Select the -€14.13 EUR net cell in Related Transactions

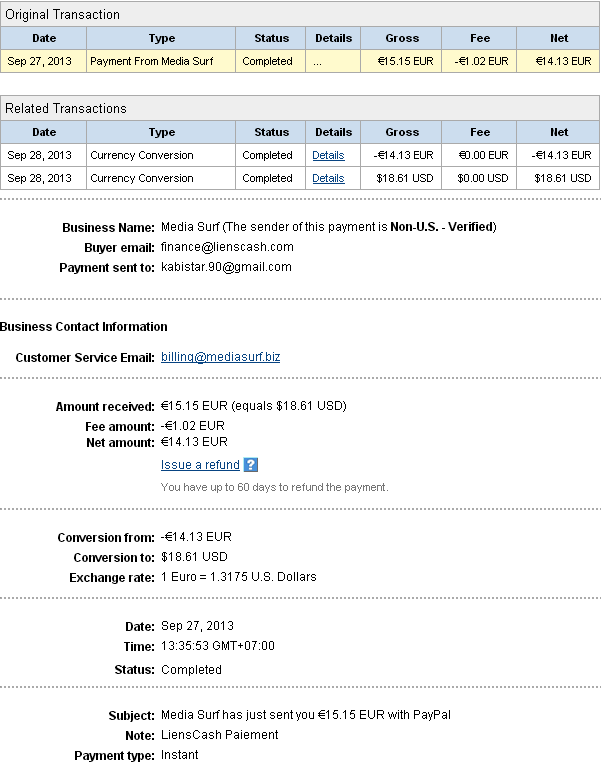pos(558,155)
